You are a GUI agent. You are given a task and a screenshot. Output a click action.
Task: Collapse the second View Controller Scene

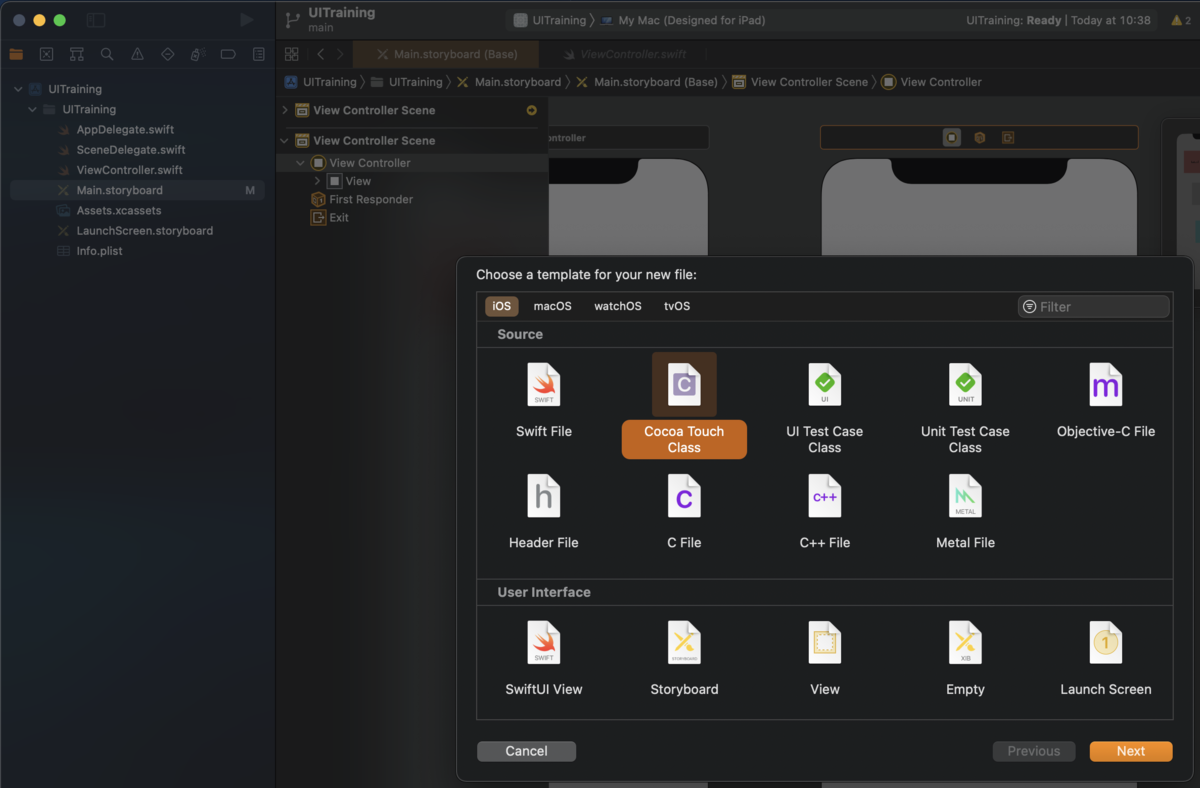click(x=285, y=141)
